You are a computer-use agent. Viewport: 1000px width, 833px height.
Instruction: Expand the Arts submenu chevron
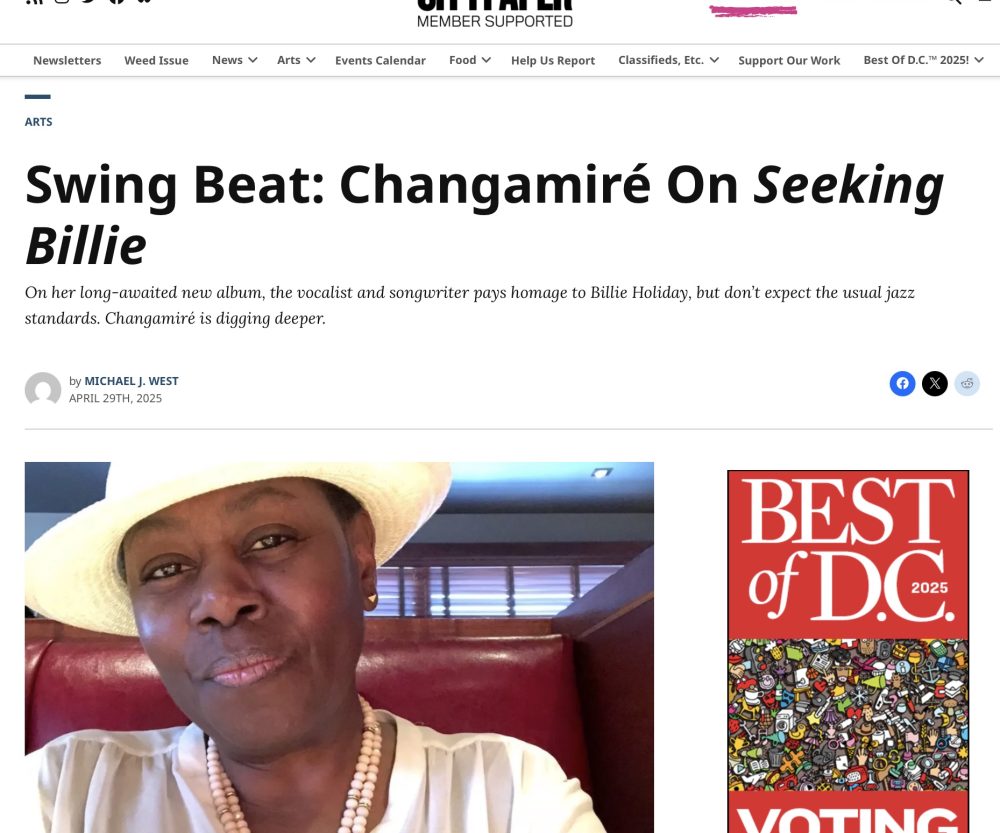pyautogui.click(x=311, y=60)
